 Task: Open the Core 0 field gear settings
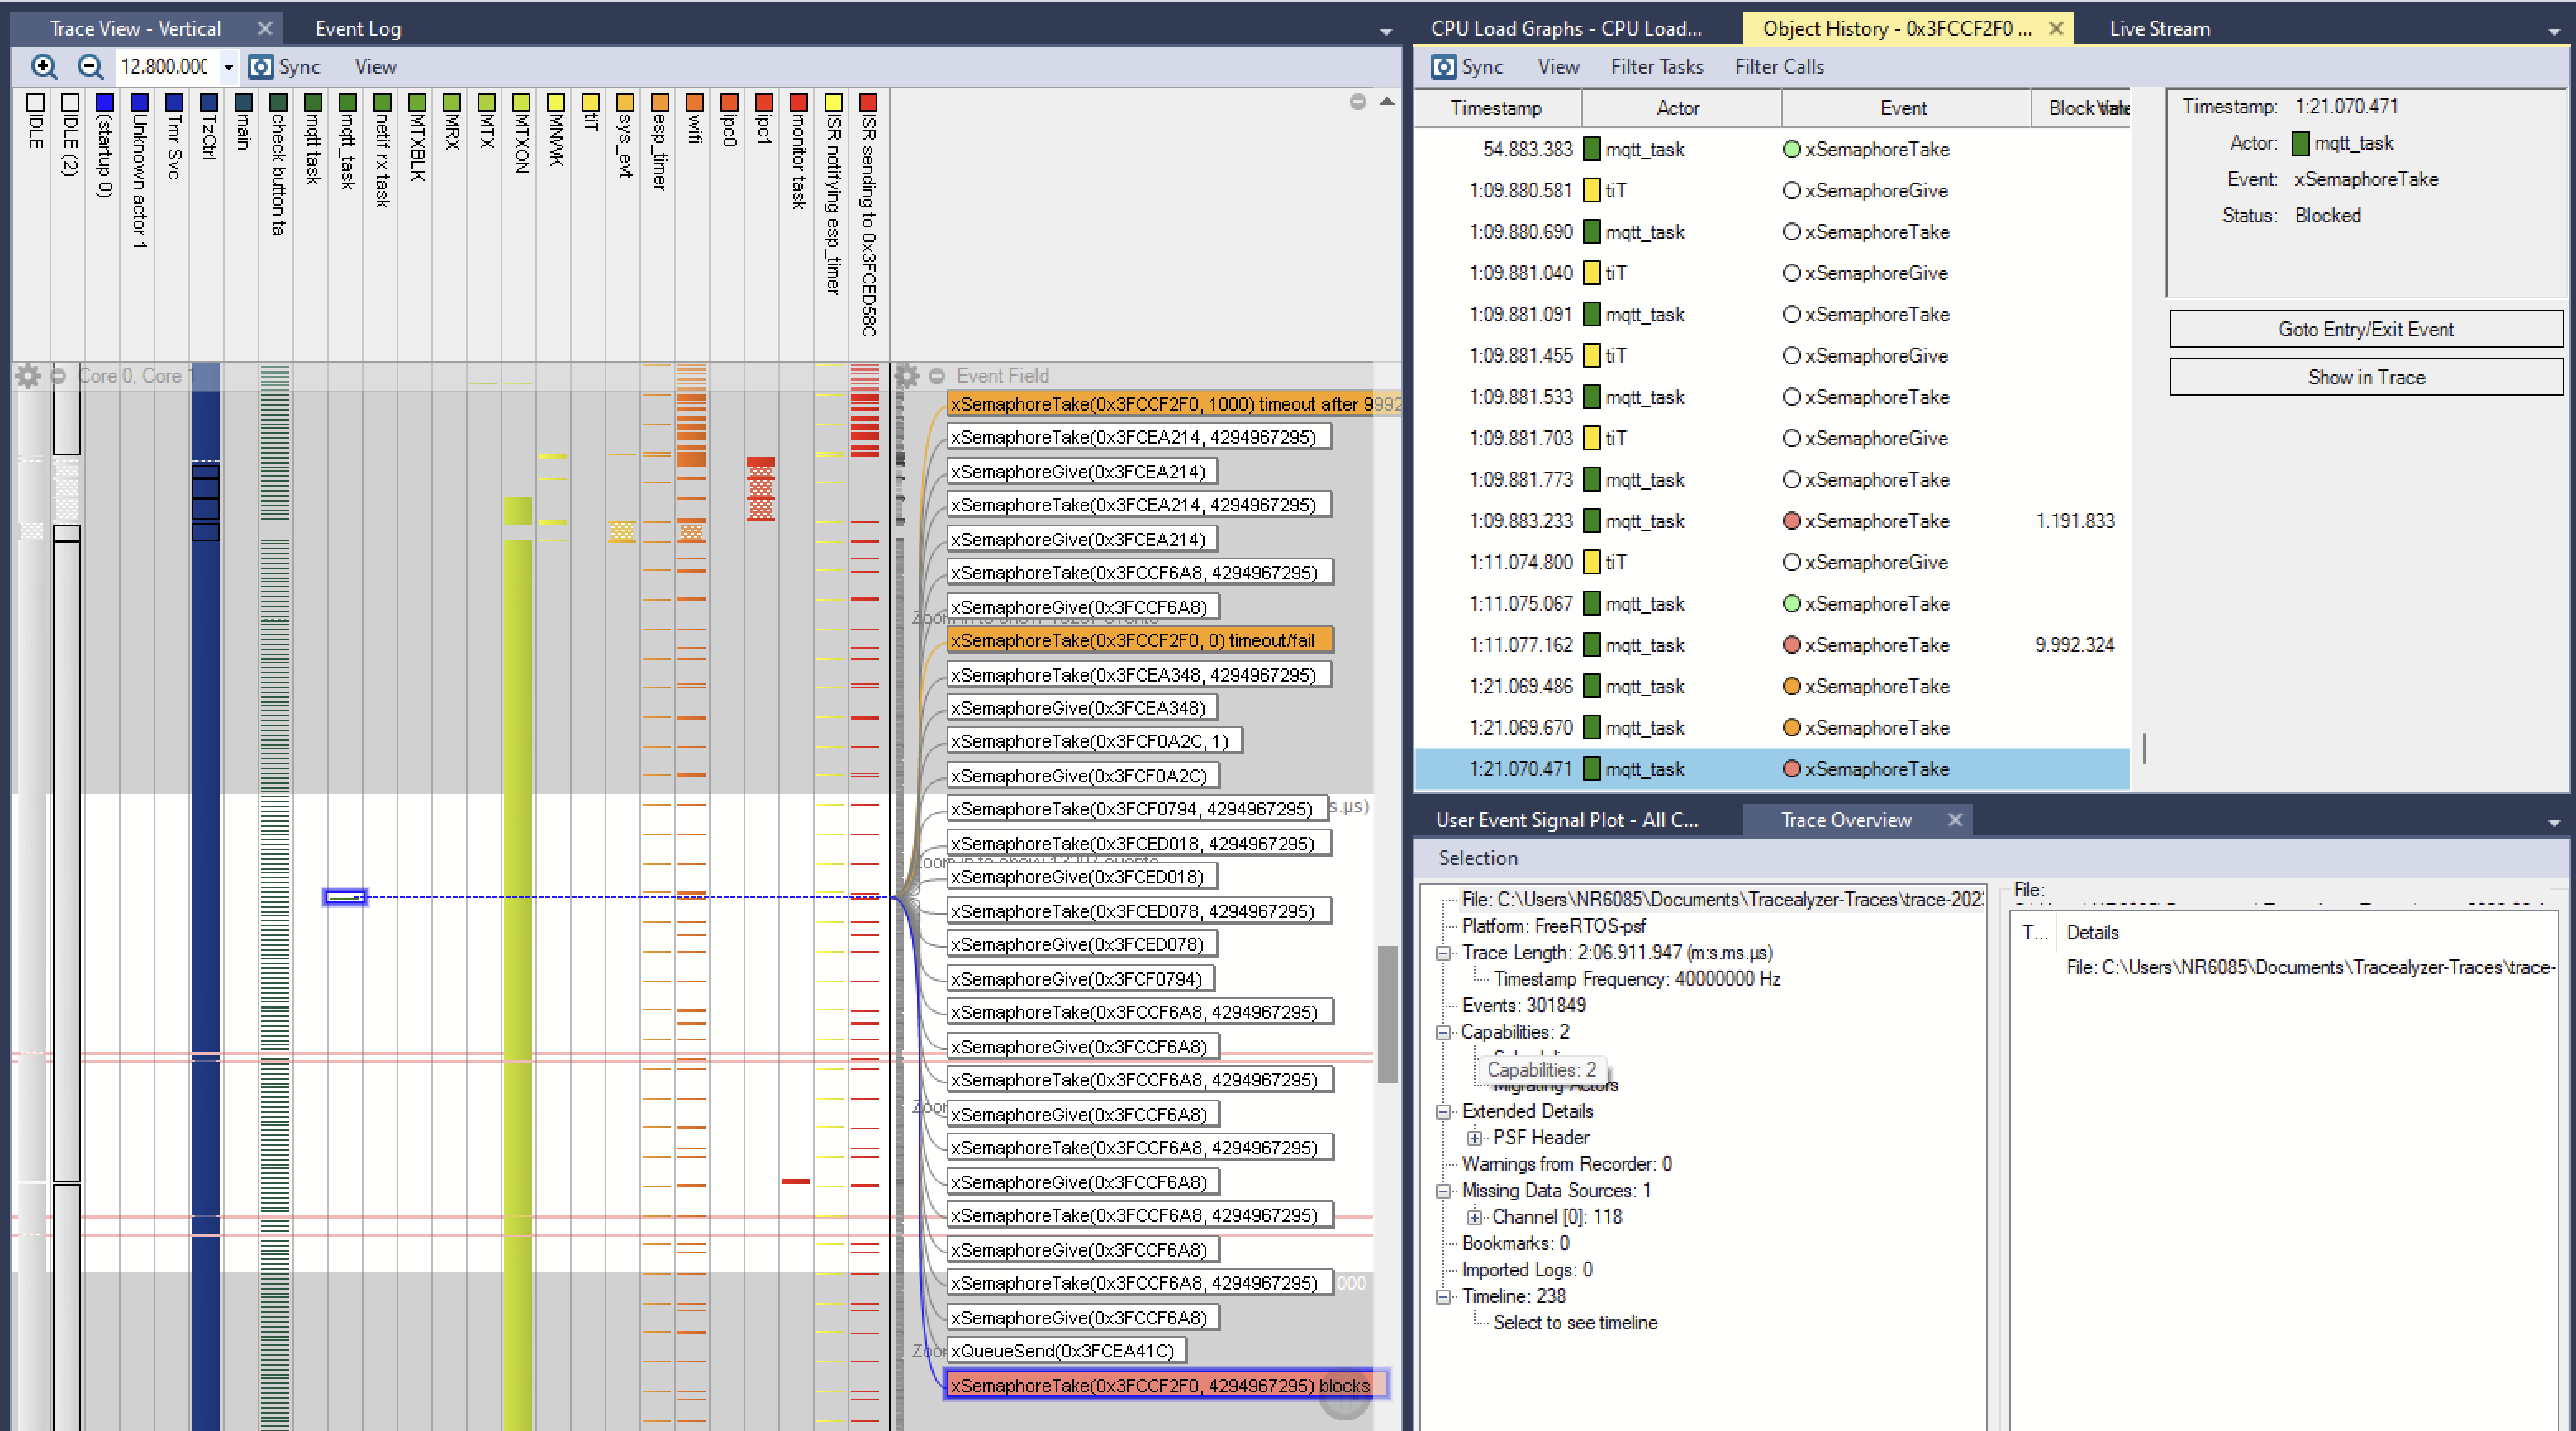[x=28, y=376]
